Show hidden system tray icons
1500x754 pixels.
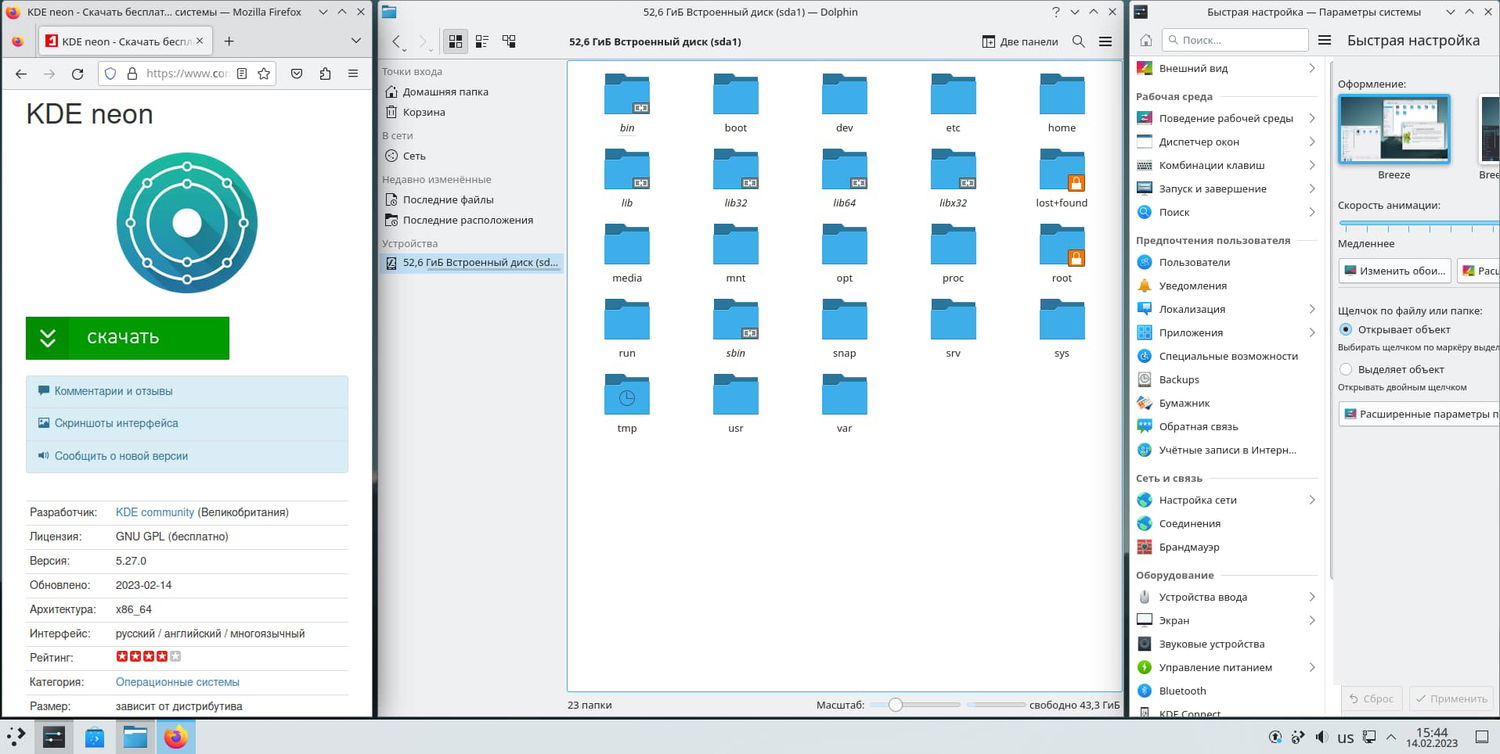click(1393, 737)
